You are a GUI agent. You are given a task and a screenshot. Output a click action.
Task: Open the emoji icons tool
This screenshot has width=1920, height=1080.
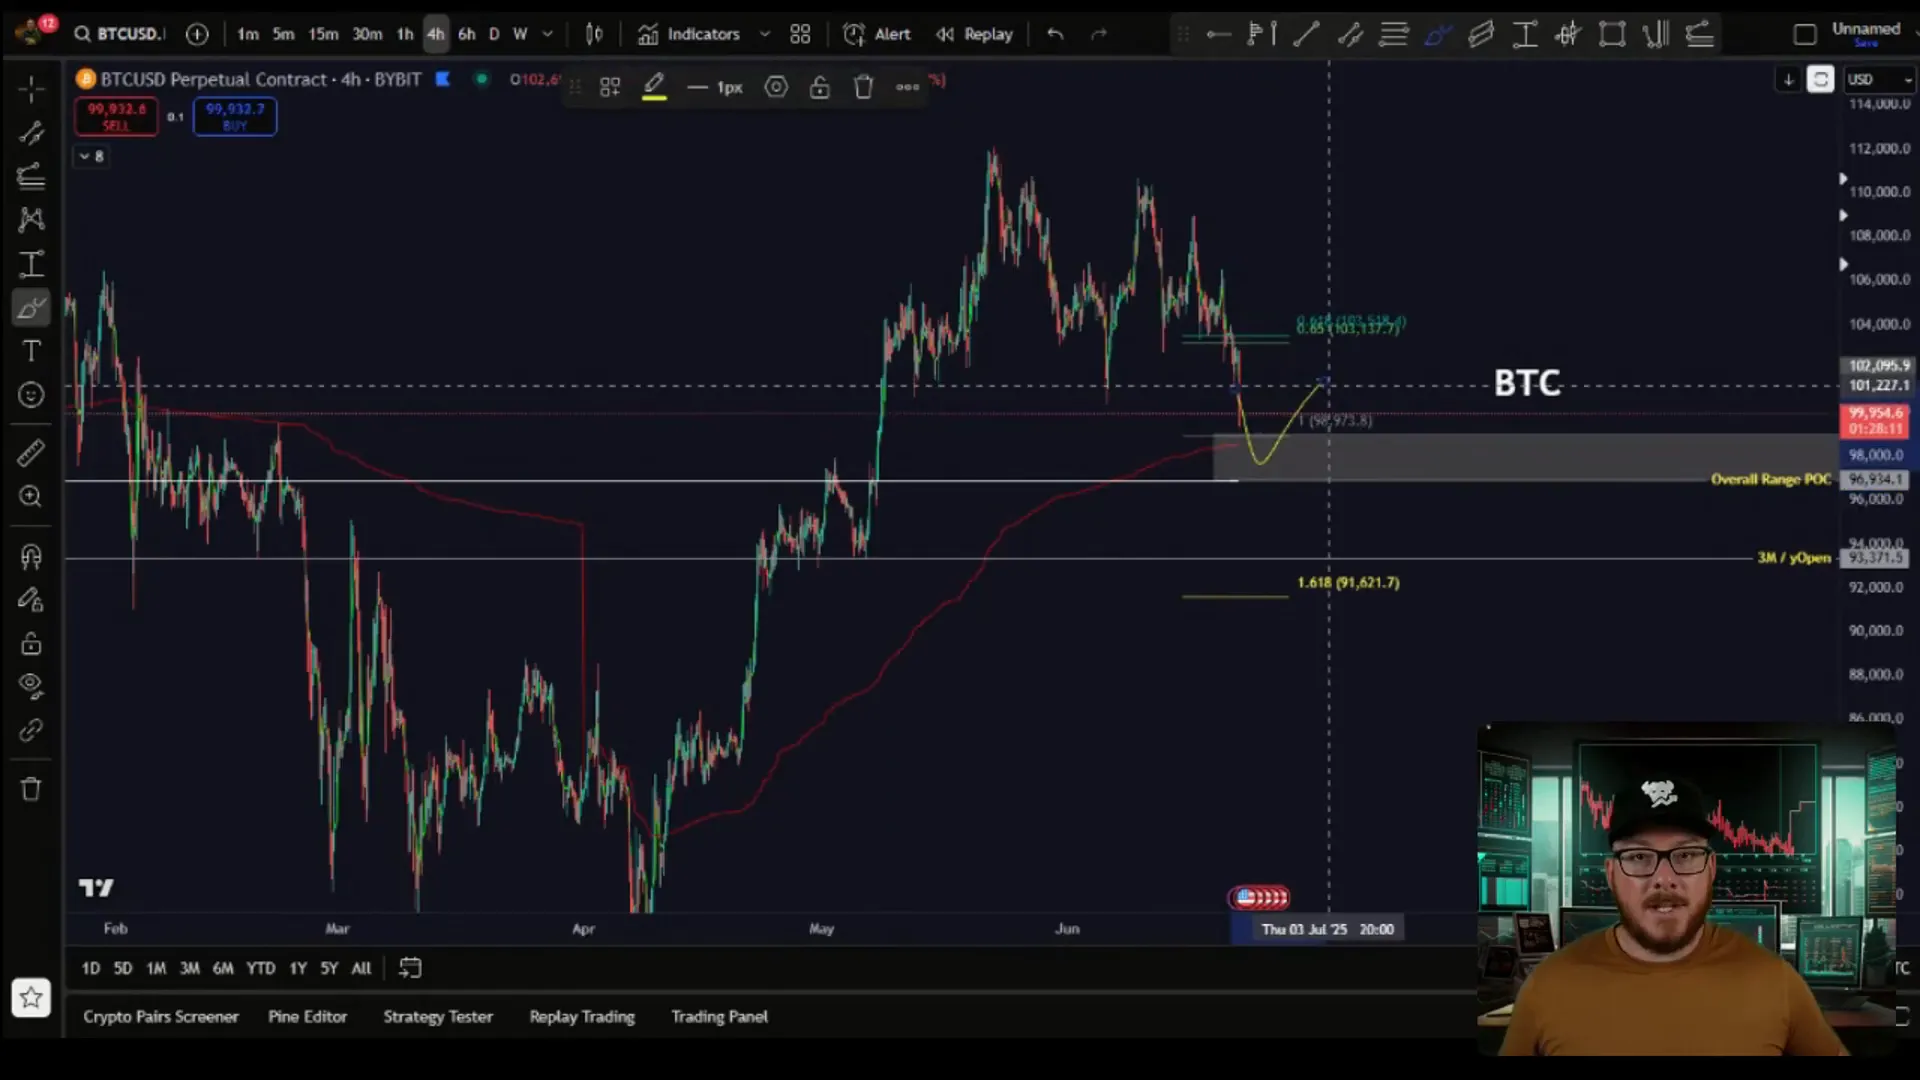pyautogui.click(x=31, y=395)
